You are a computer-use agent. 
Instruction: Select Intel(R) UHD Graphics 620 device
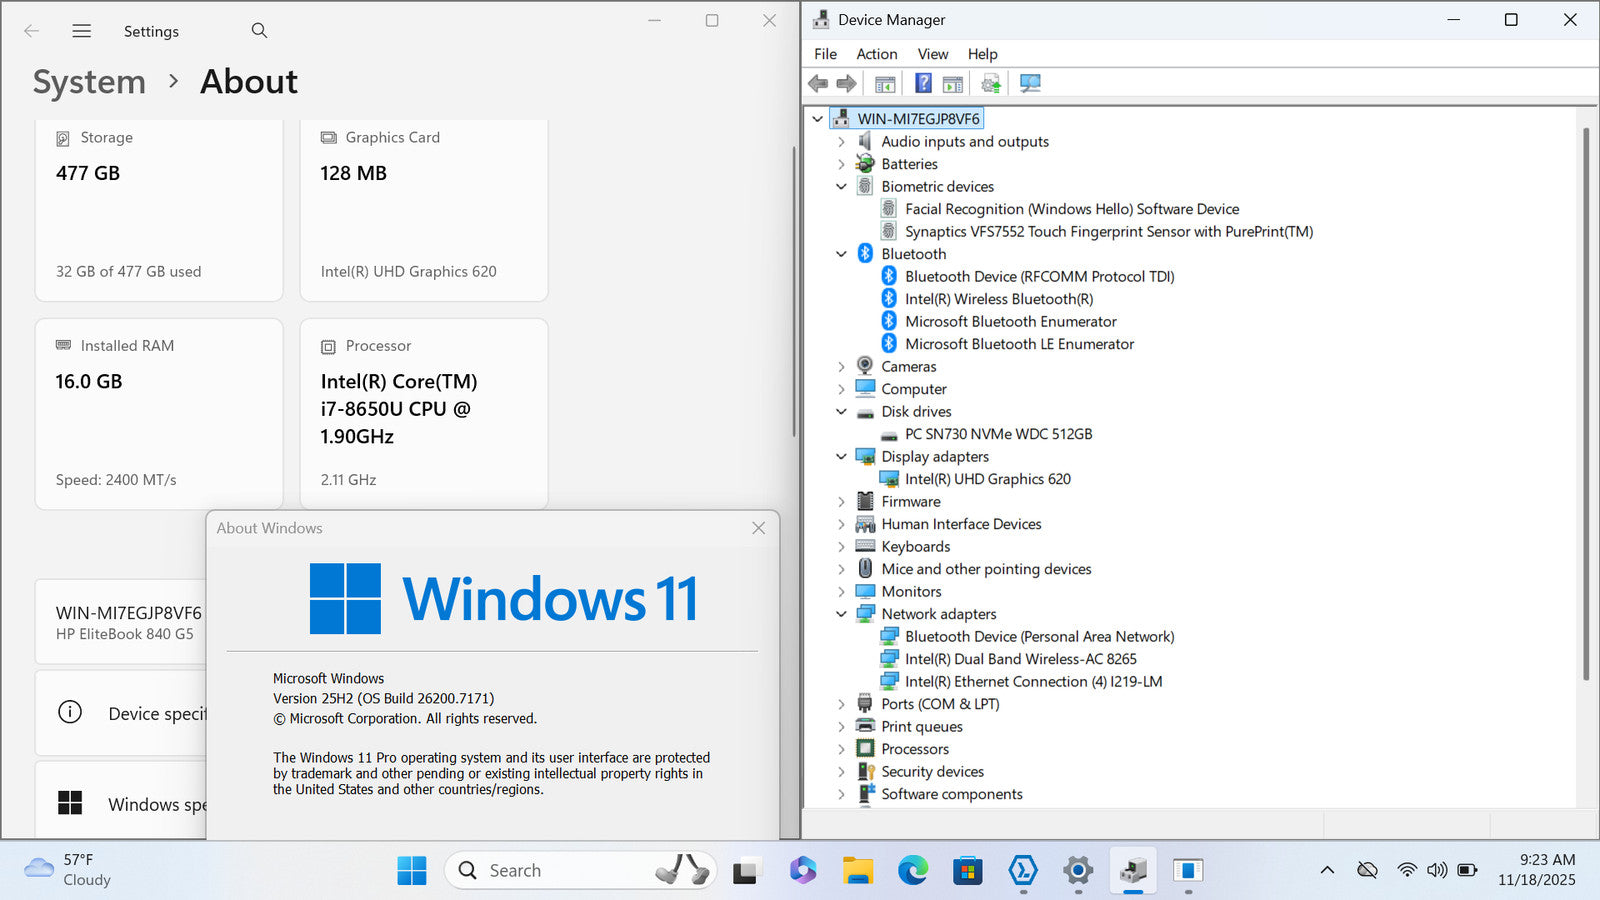click(987, 479)
